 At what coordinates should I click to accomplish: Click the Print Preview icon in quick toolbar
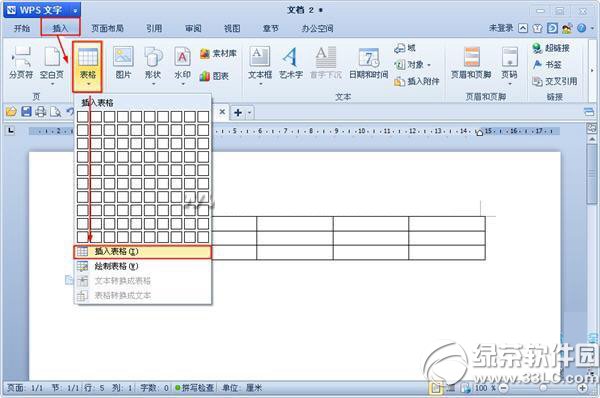[55, 112]
